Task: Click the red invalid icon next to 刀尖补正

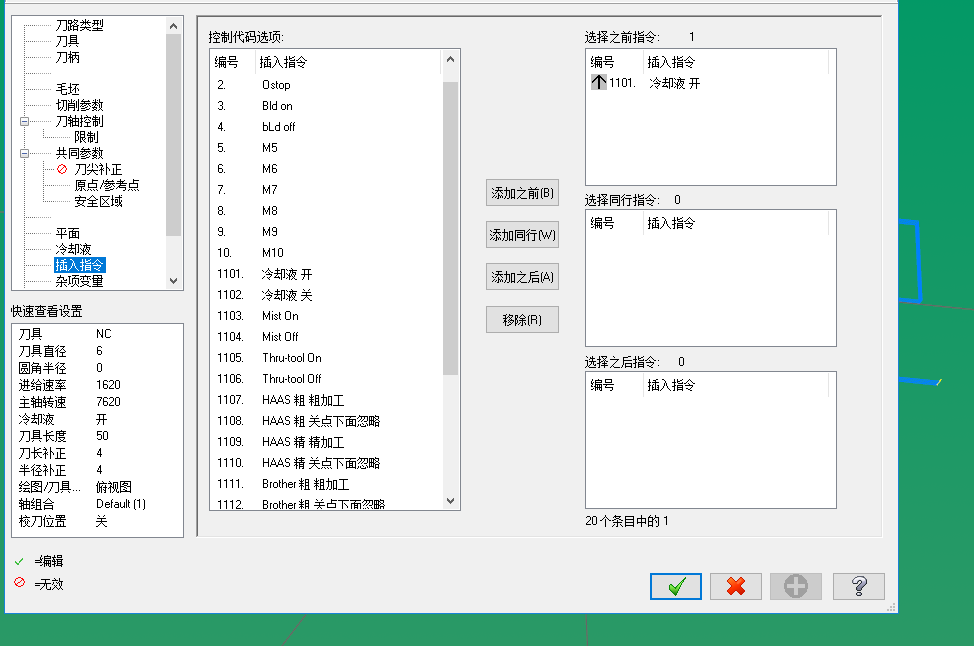Action: (62, 169)
